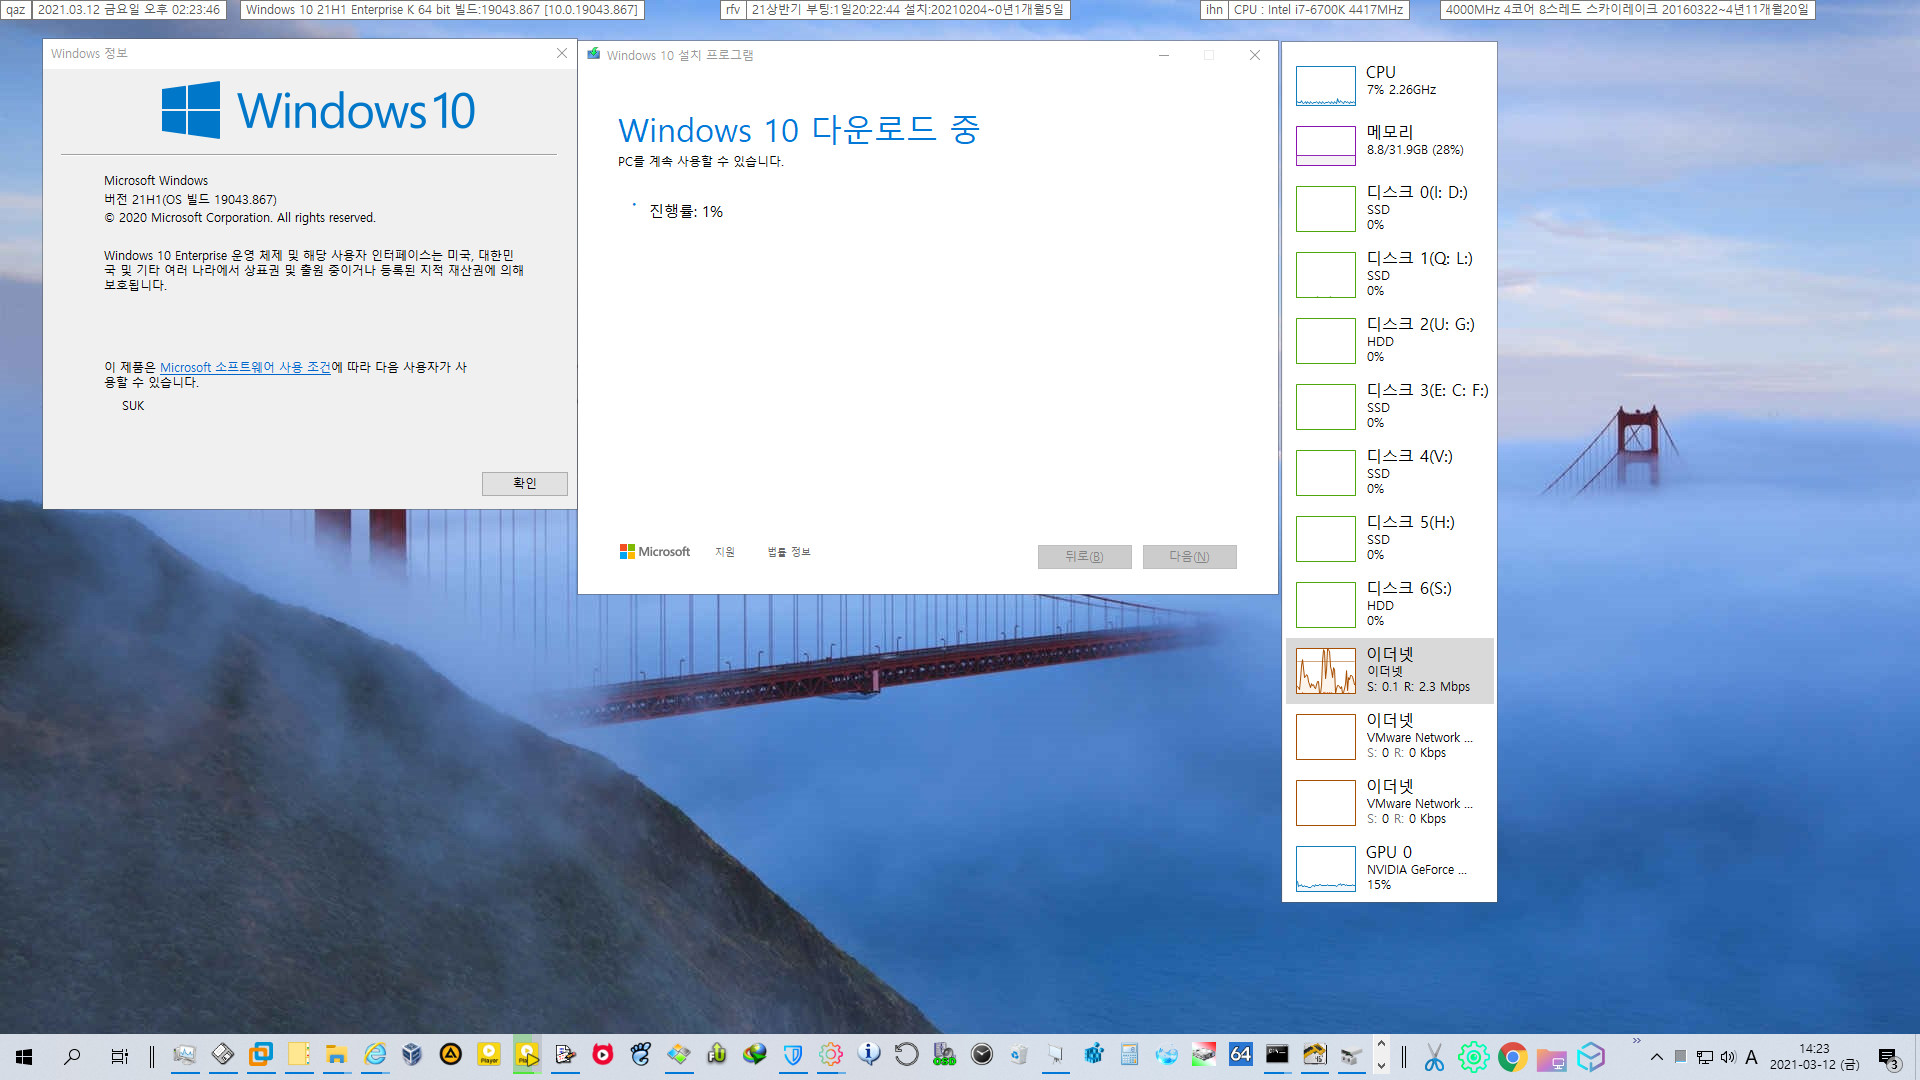
Task: Launch scissors snipping tool icon
Action: point(1434,1056)
